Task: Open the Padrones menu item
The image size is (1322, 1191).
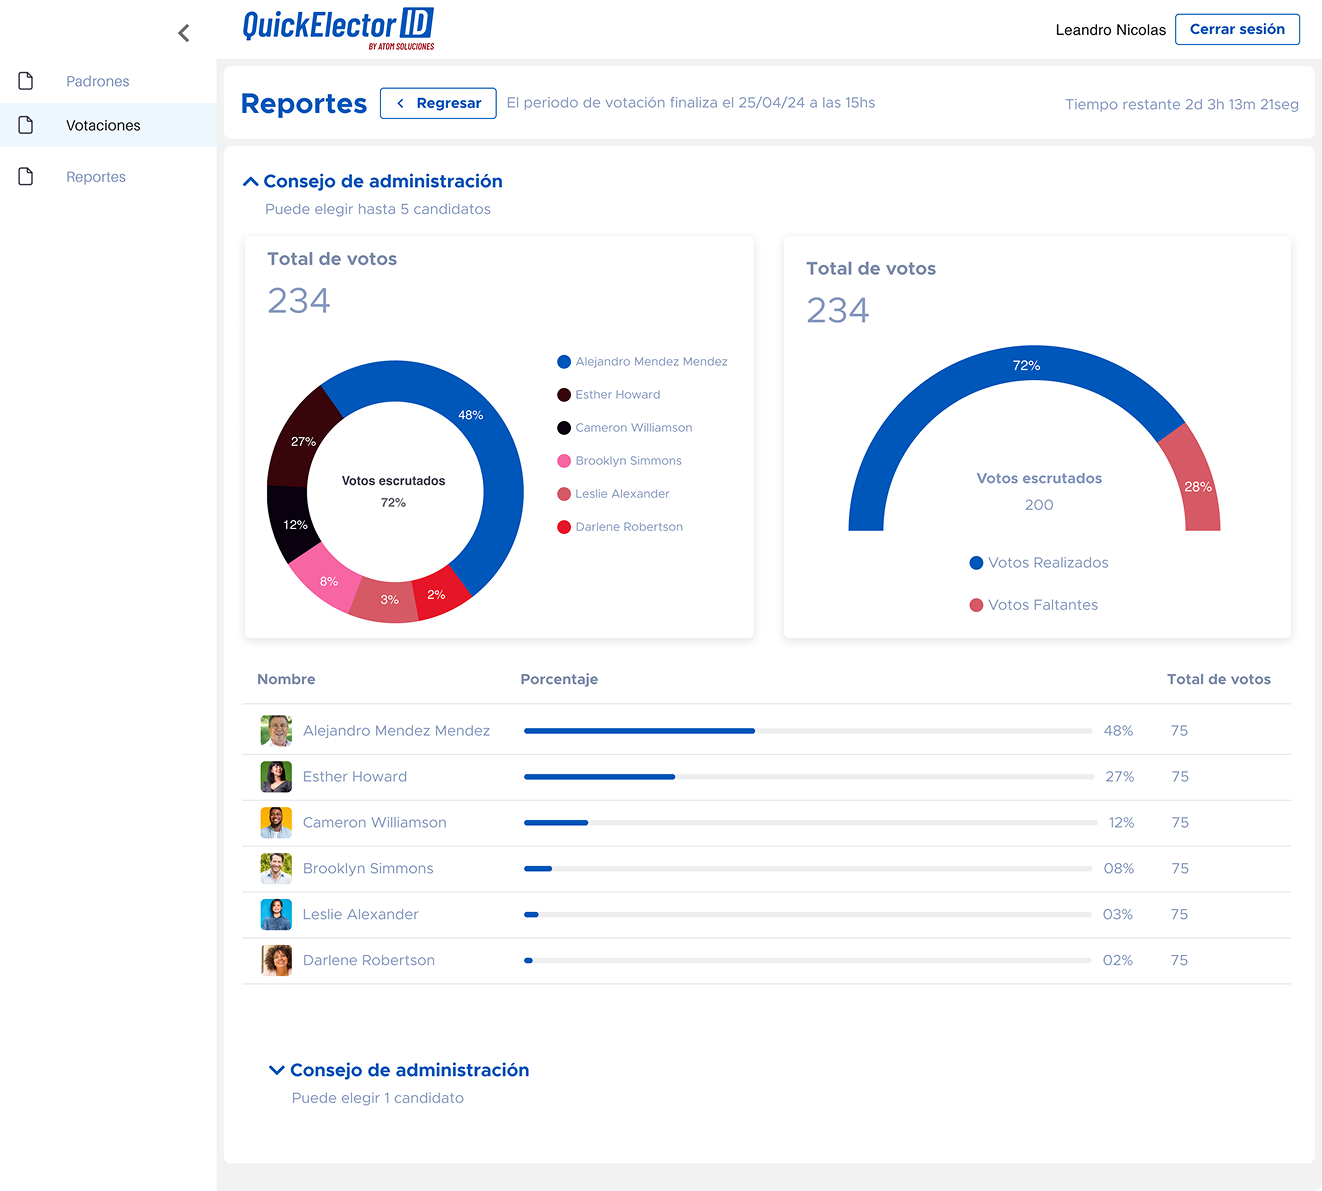Action: pyautogui.click(x=97, y=81)
